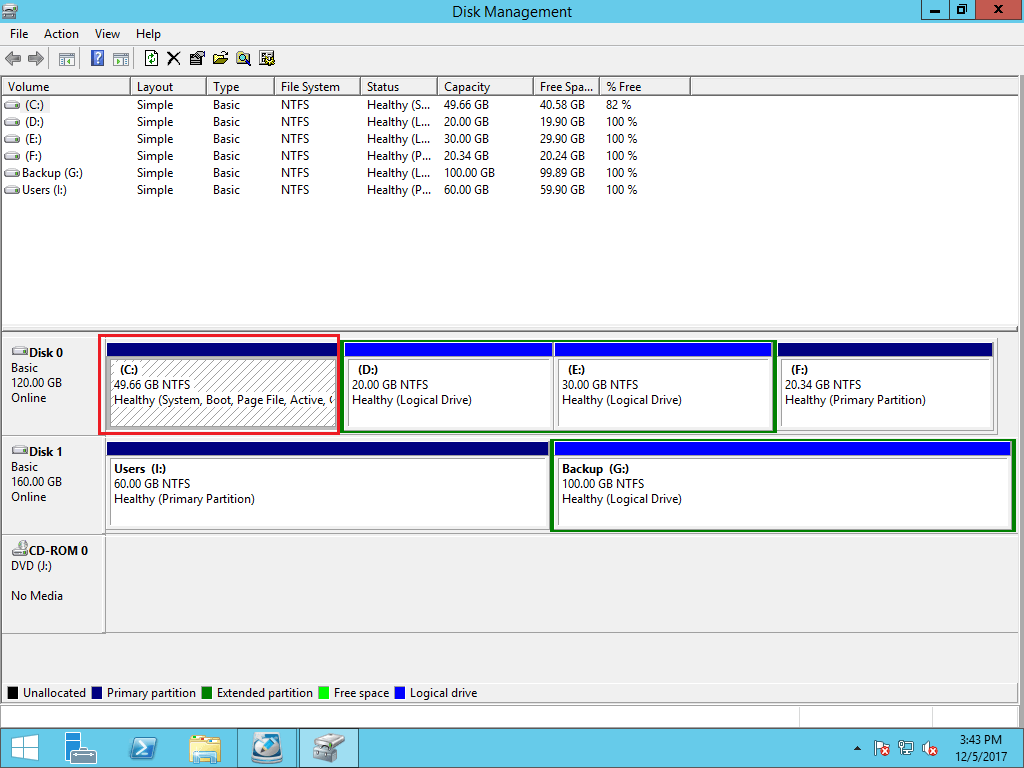Sort by the Type column header
Image resolution: width=1024 pixels, height=768 pixels.
(240, 87)
